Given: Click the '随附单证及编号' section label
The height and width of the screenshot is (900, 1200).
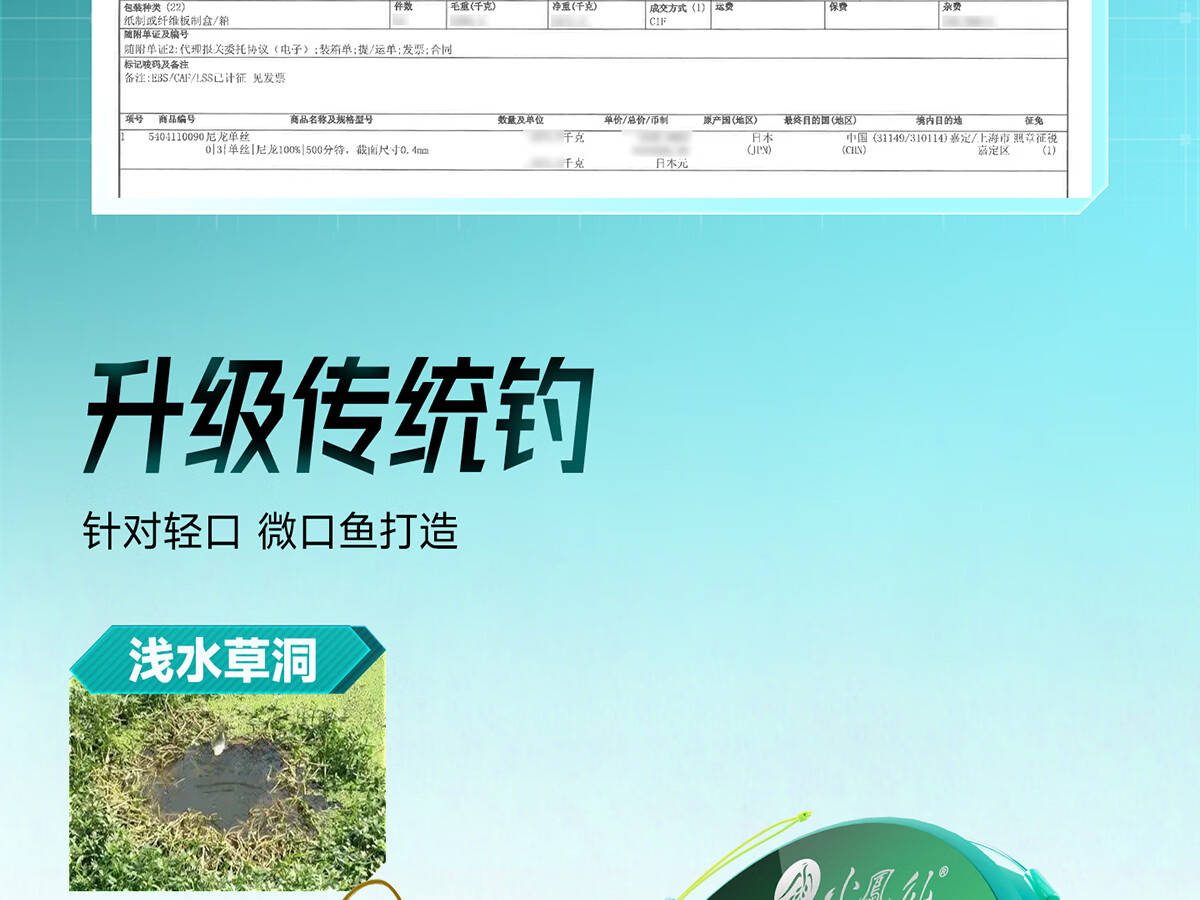Looking at the screenshot, I should pyautogui.click(x=155, y=35).
